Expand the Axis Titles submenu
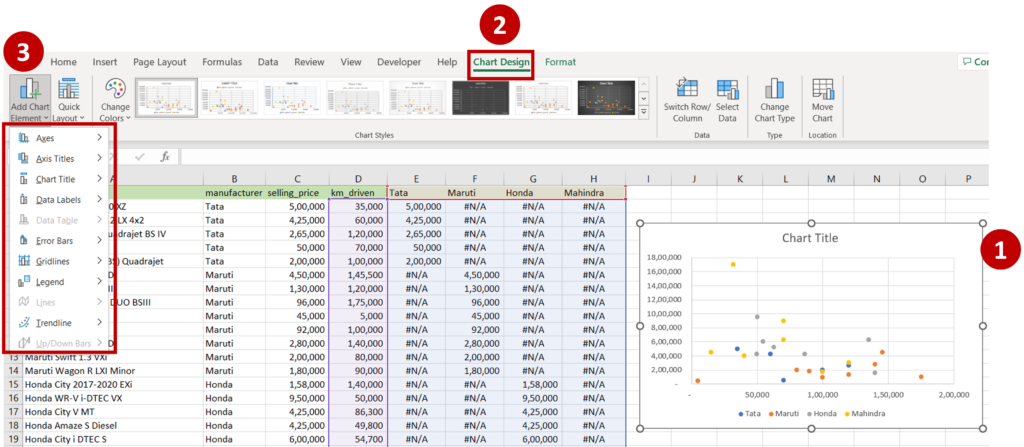Viewport: 1024px width, 447px height. [60, 158]
